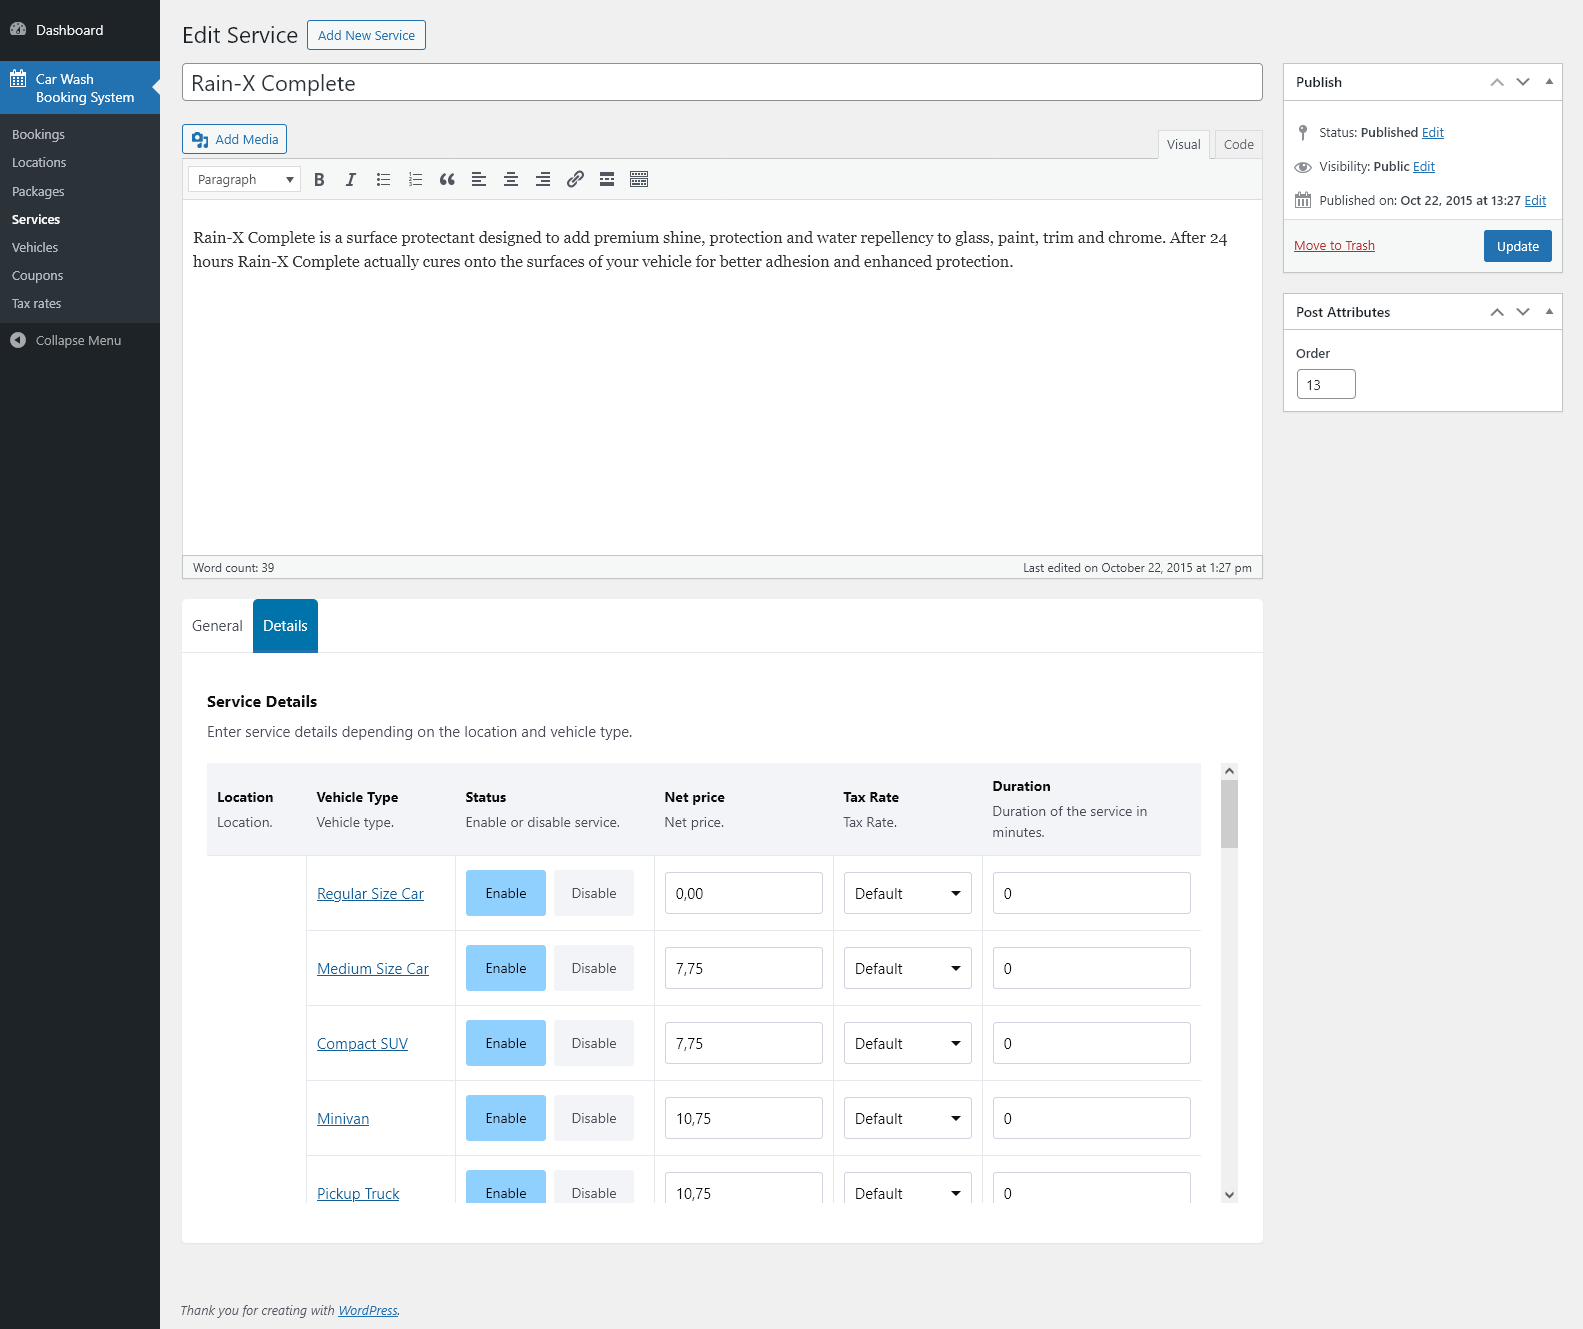Disable service for Regular Size Car
The image size is (1583, 1329).
tap(594, 893)
